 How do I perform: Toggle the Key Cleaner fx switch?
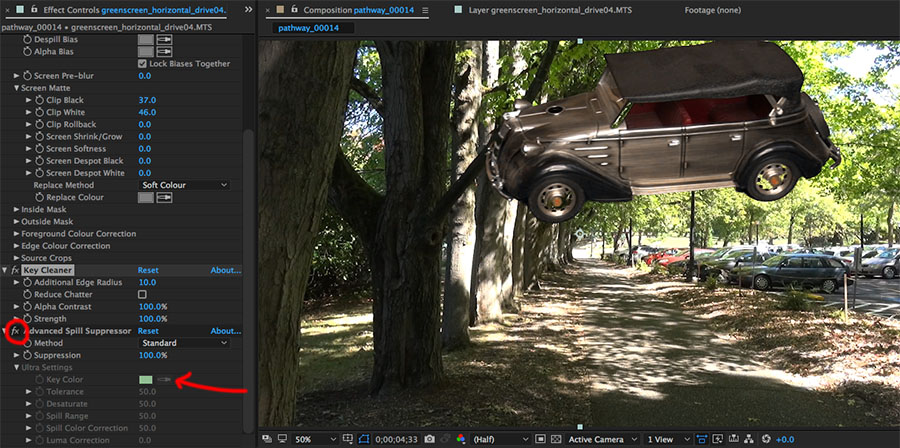(15, 270)
